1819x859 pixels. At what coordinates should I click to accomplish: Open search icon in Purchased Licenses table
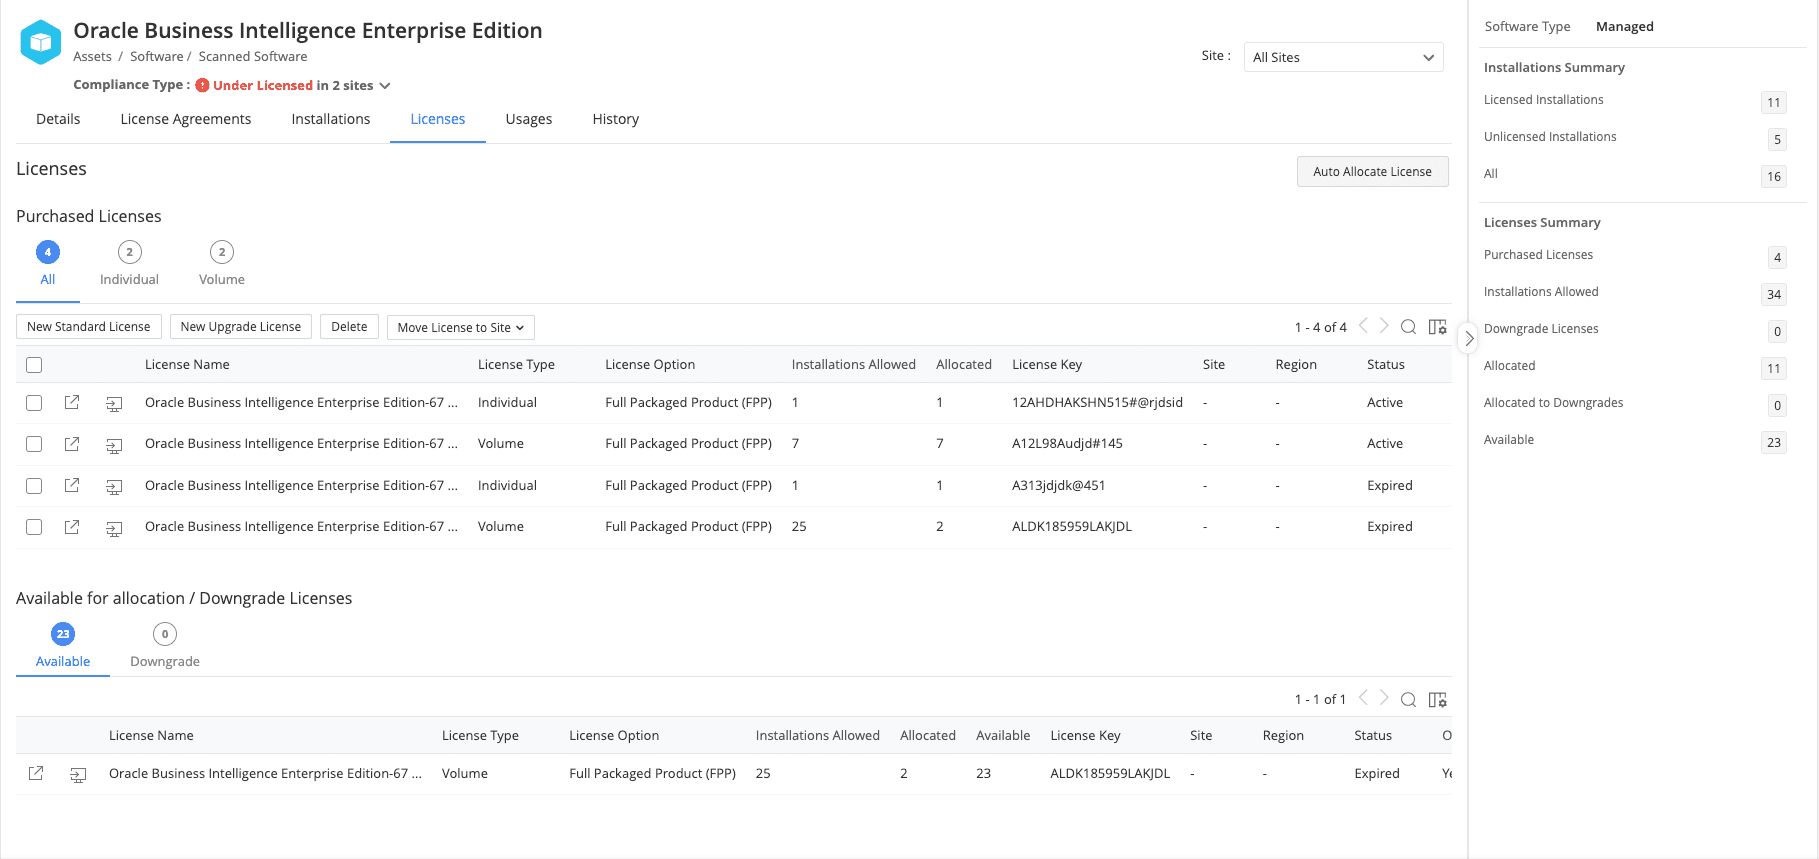coord(1408,327)
